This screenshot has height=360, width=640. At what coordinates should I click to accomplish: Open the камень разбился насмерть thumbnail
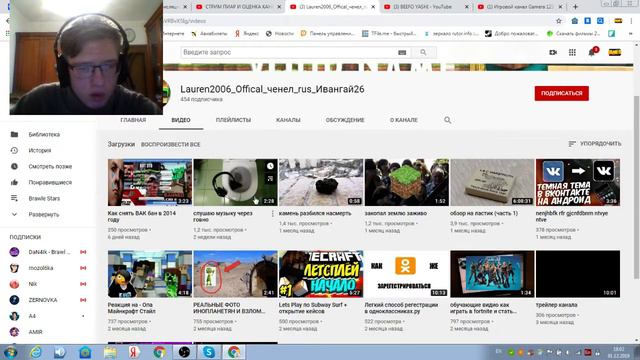(x=321, y=182)
